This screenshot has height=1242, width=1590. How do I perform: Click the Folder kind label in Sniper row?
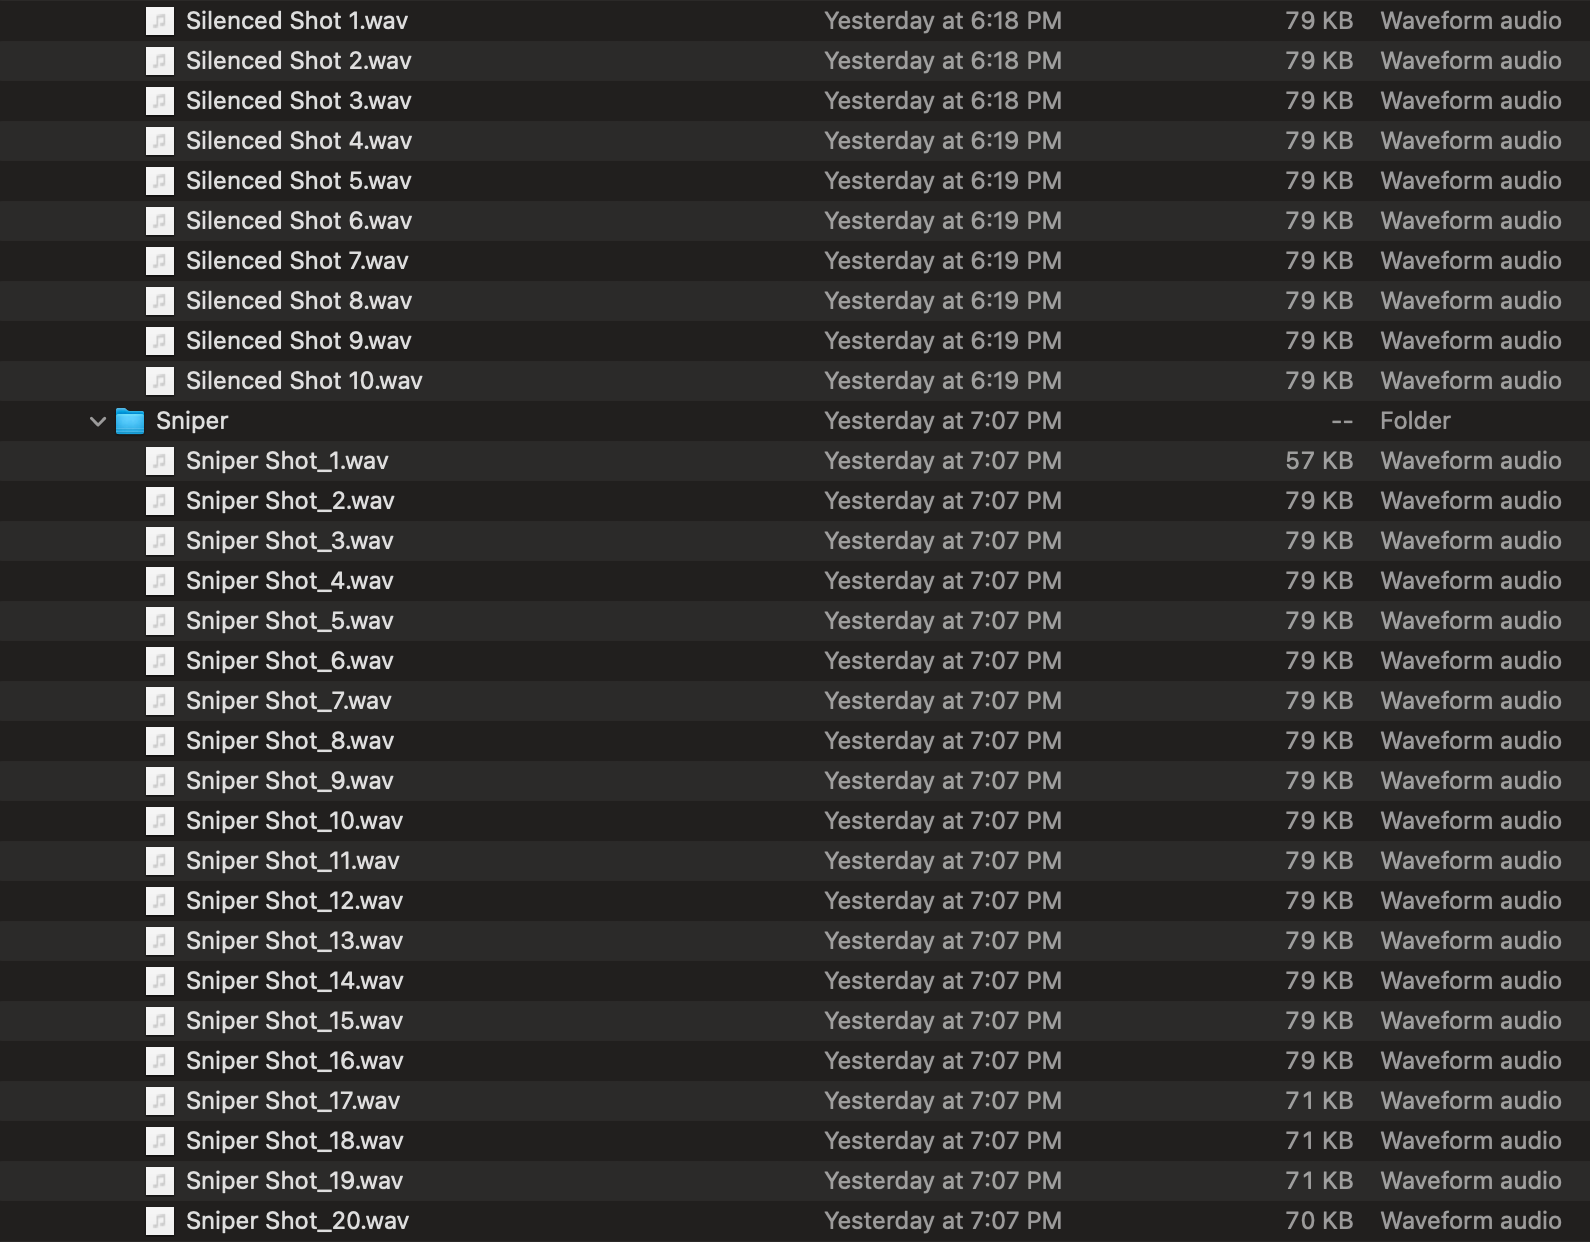click(1415, 421)
